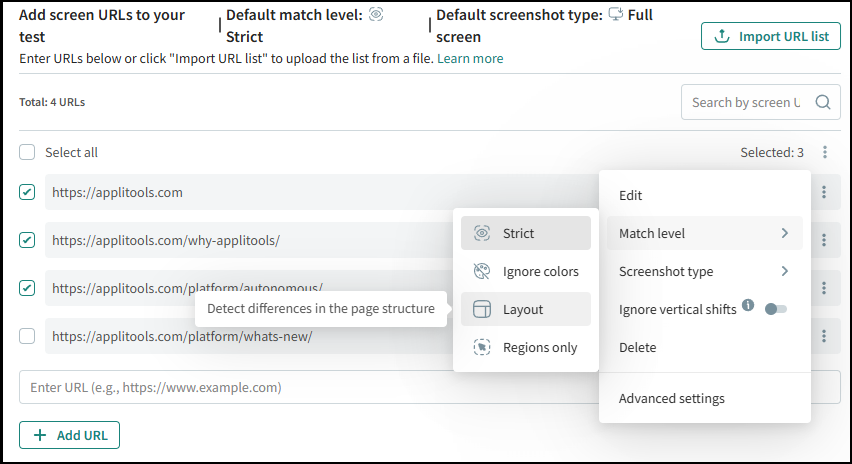
Task: Click the info icon next to Ignore vertical shifts
Action: [747, 308]
